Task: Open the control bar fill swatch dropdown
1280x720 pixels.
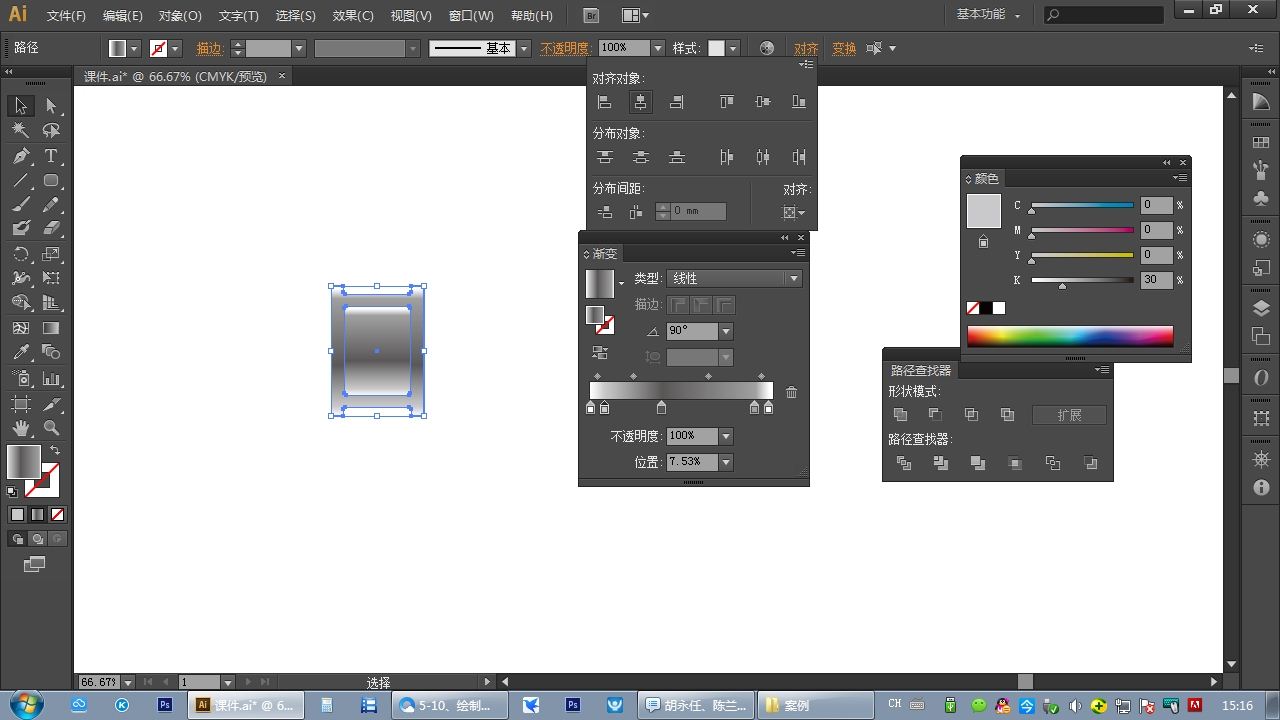Action: pyautogui.click(x=134, y=48)
